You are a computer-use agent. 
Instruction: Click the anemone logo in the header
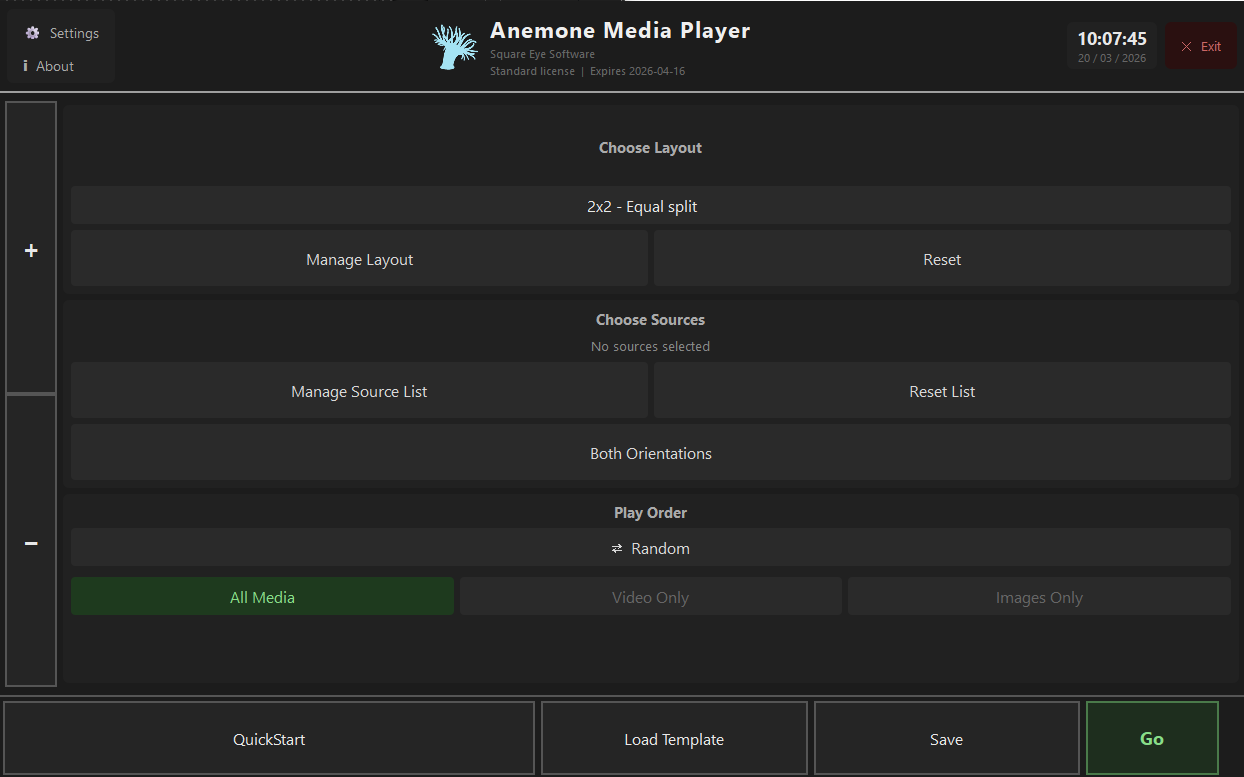455,46
